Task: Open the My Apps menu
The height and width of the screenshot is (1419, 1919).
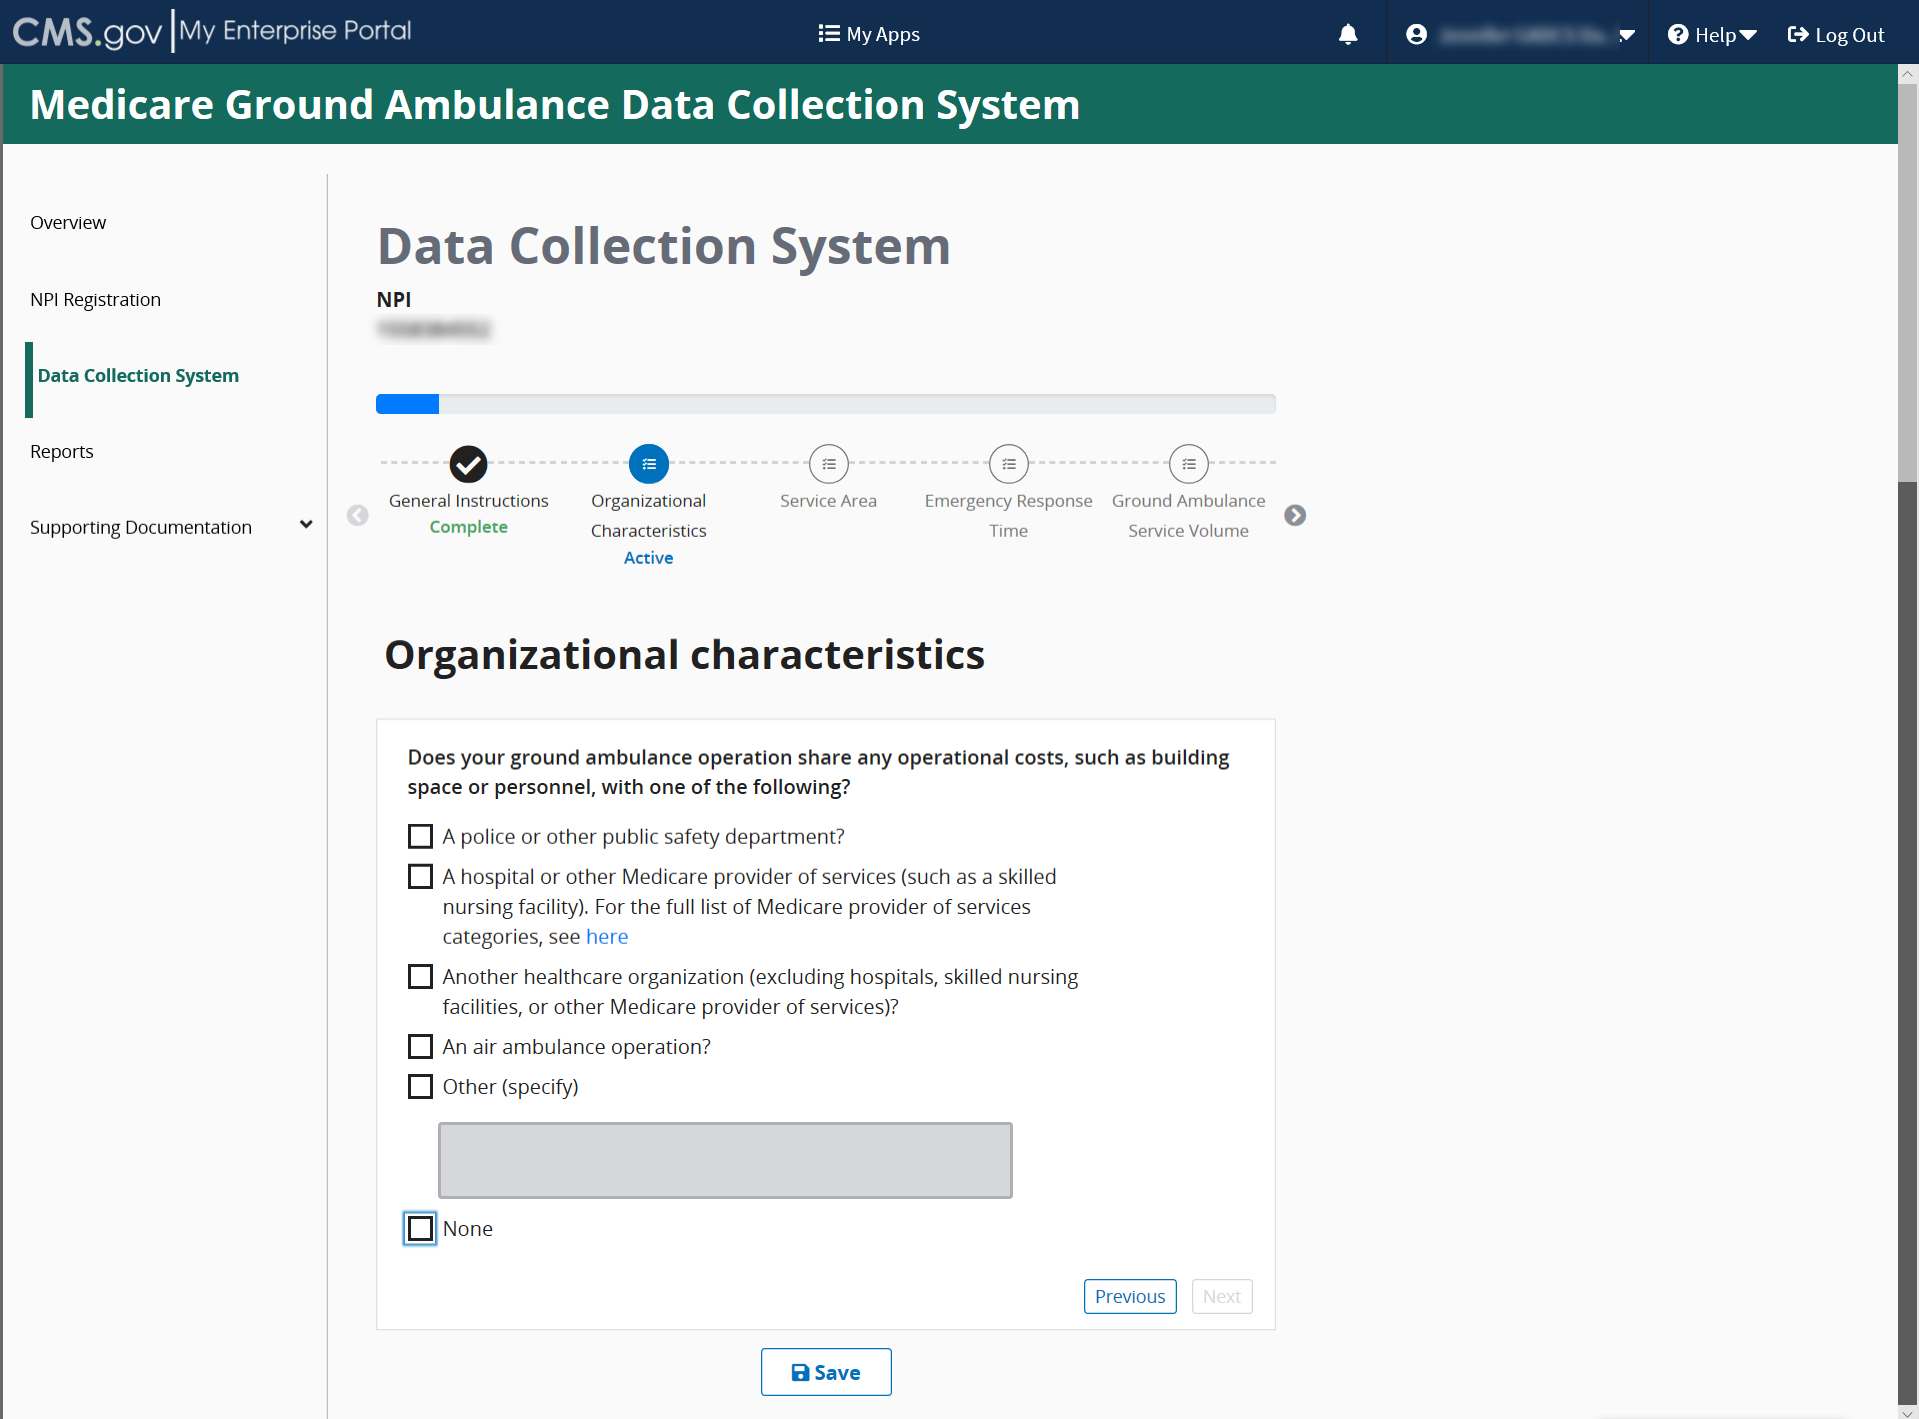Action: click(869, 34)
